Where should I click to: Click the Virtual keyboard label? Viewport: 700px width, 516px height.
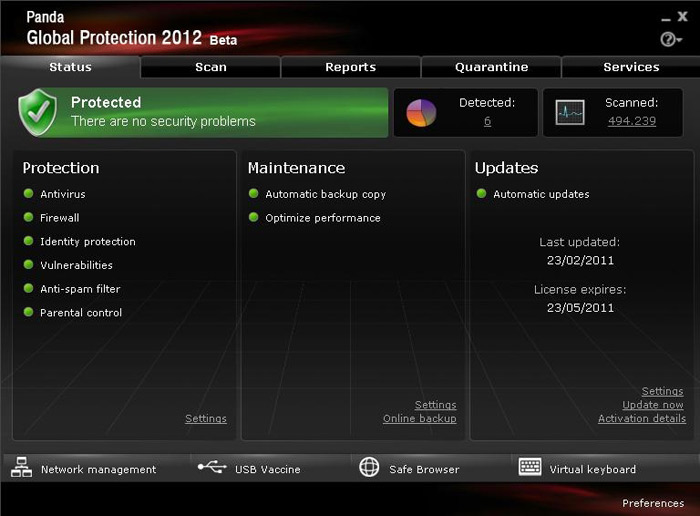(x=592, y=470)
